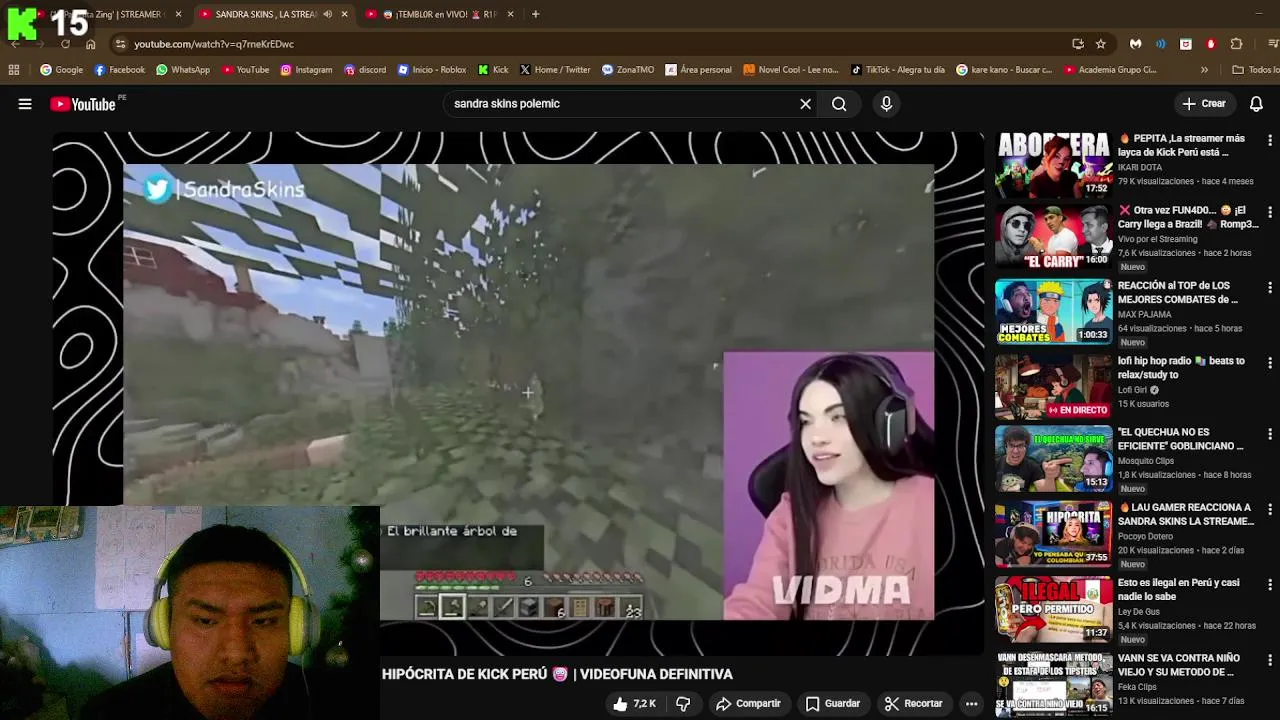Open the browser home button
The image size is (1280, 720).
coord(90,44)
